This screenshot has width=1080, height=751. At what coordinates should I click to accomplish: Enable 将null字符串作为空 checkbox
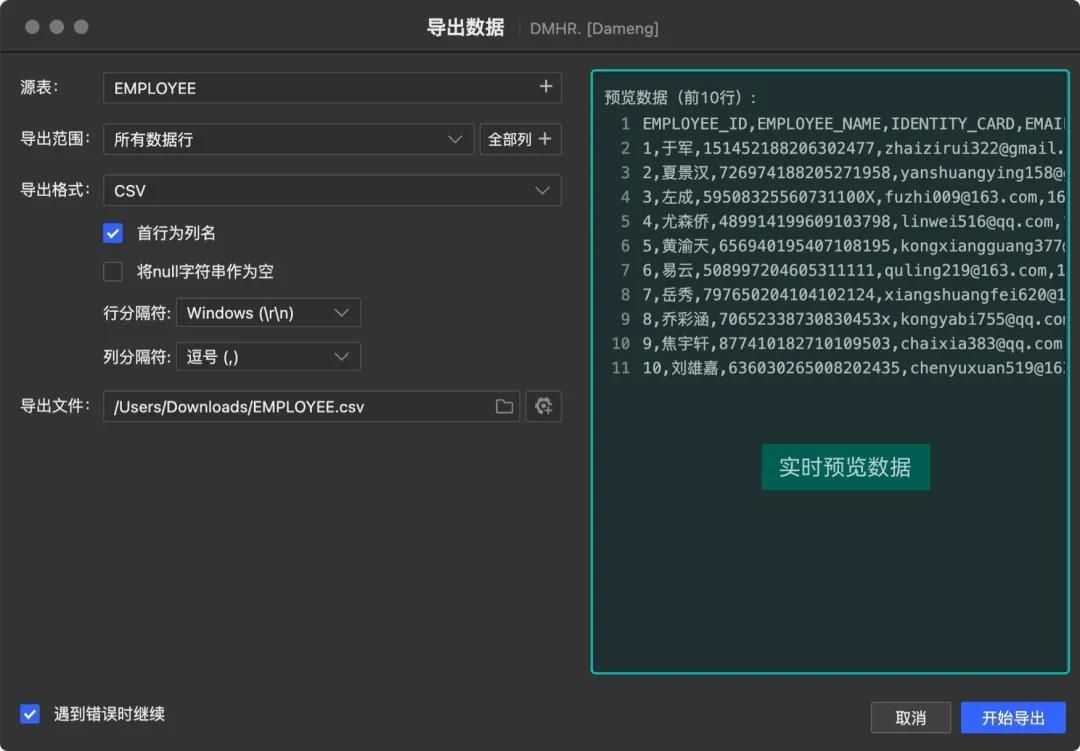click(x=113, y=271)
